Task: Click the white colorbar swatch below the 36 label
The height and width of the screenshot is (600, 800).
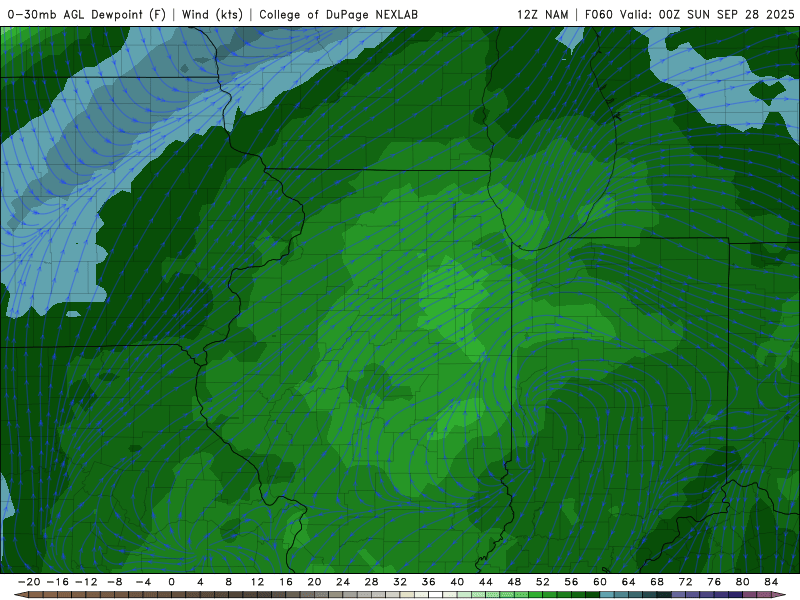Action: (x=436, y=595)
